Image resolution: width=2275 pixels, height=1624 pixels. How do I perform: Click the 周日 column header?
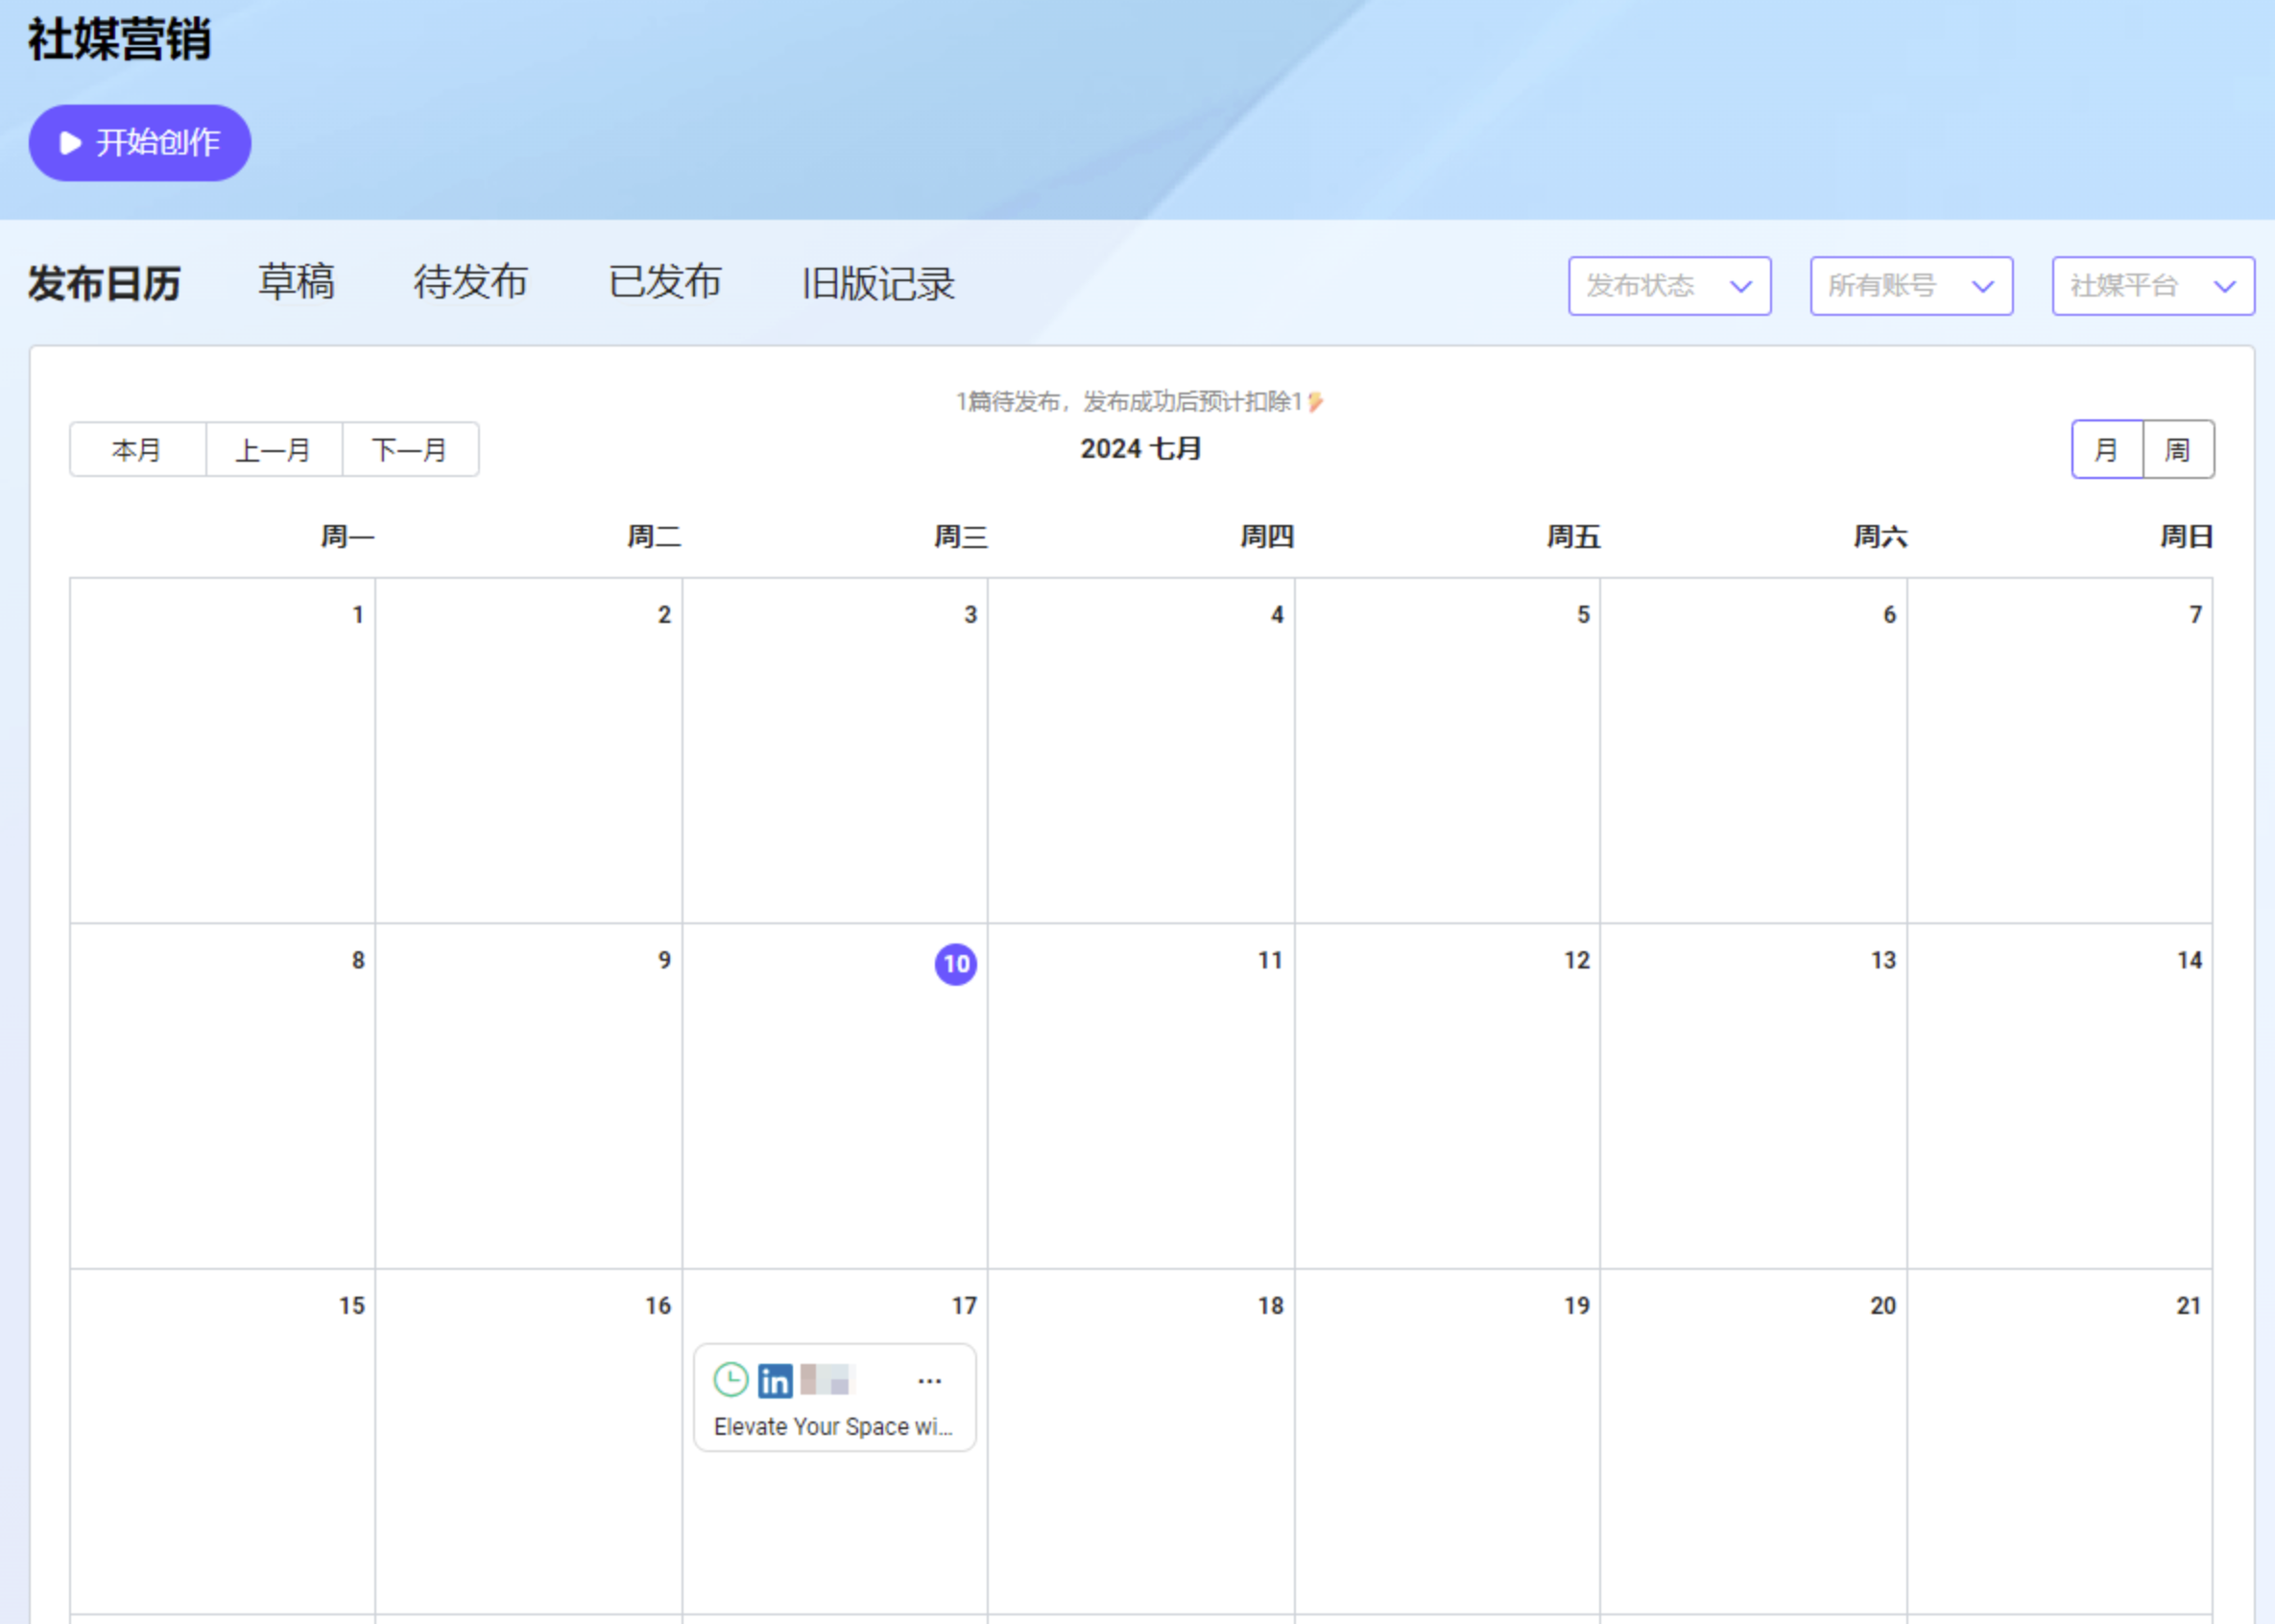pos(2186,537)
